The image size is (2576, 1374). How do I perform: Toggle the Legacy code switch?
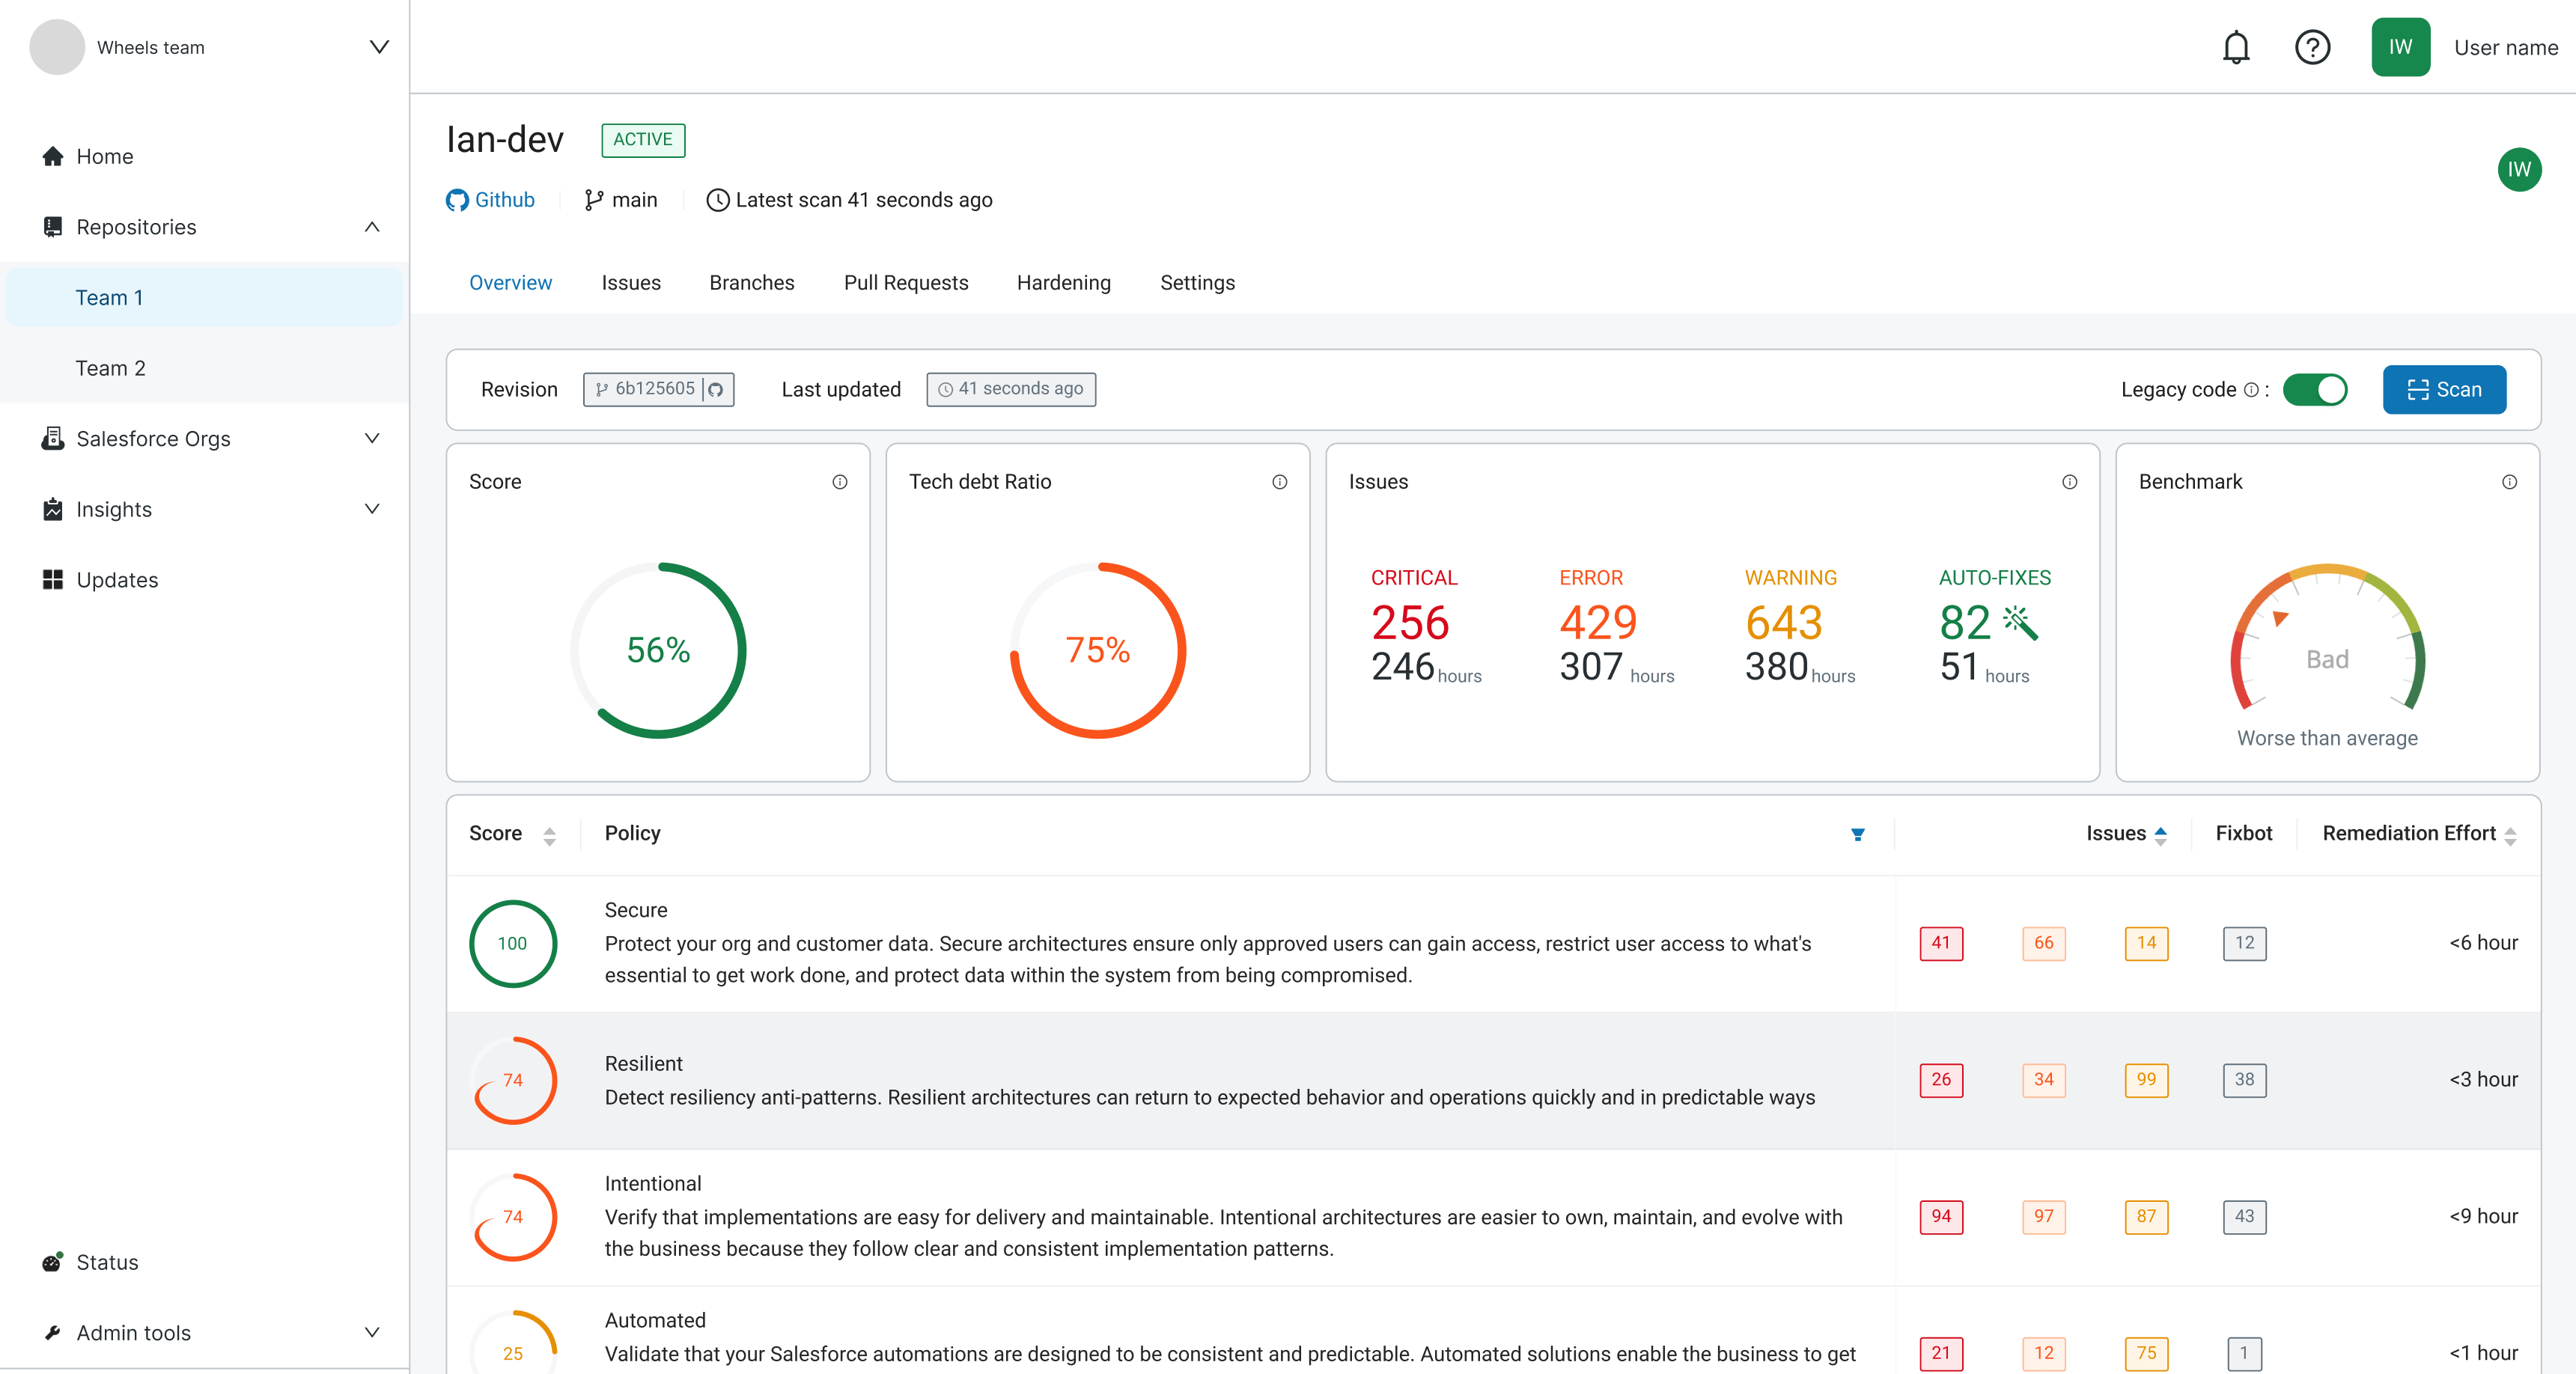[2314, 389]
